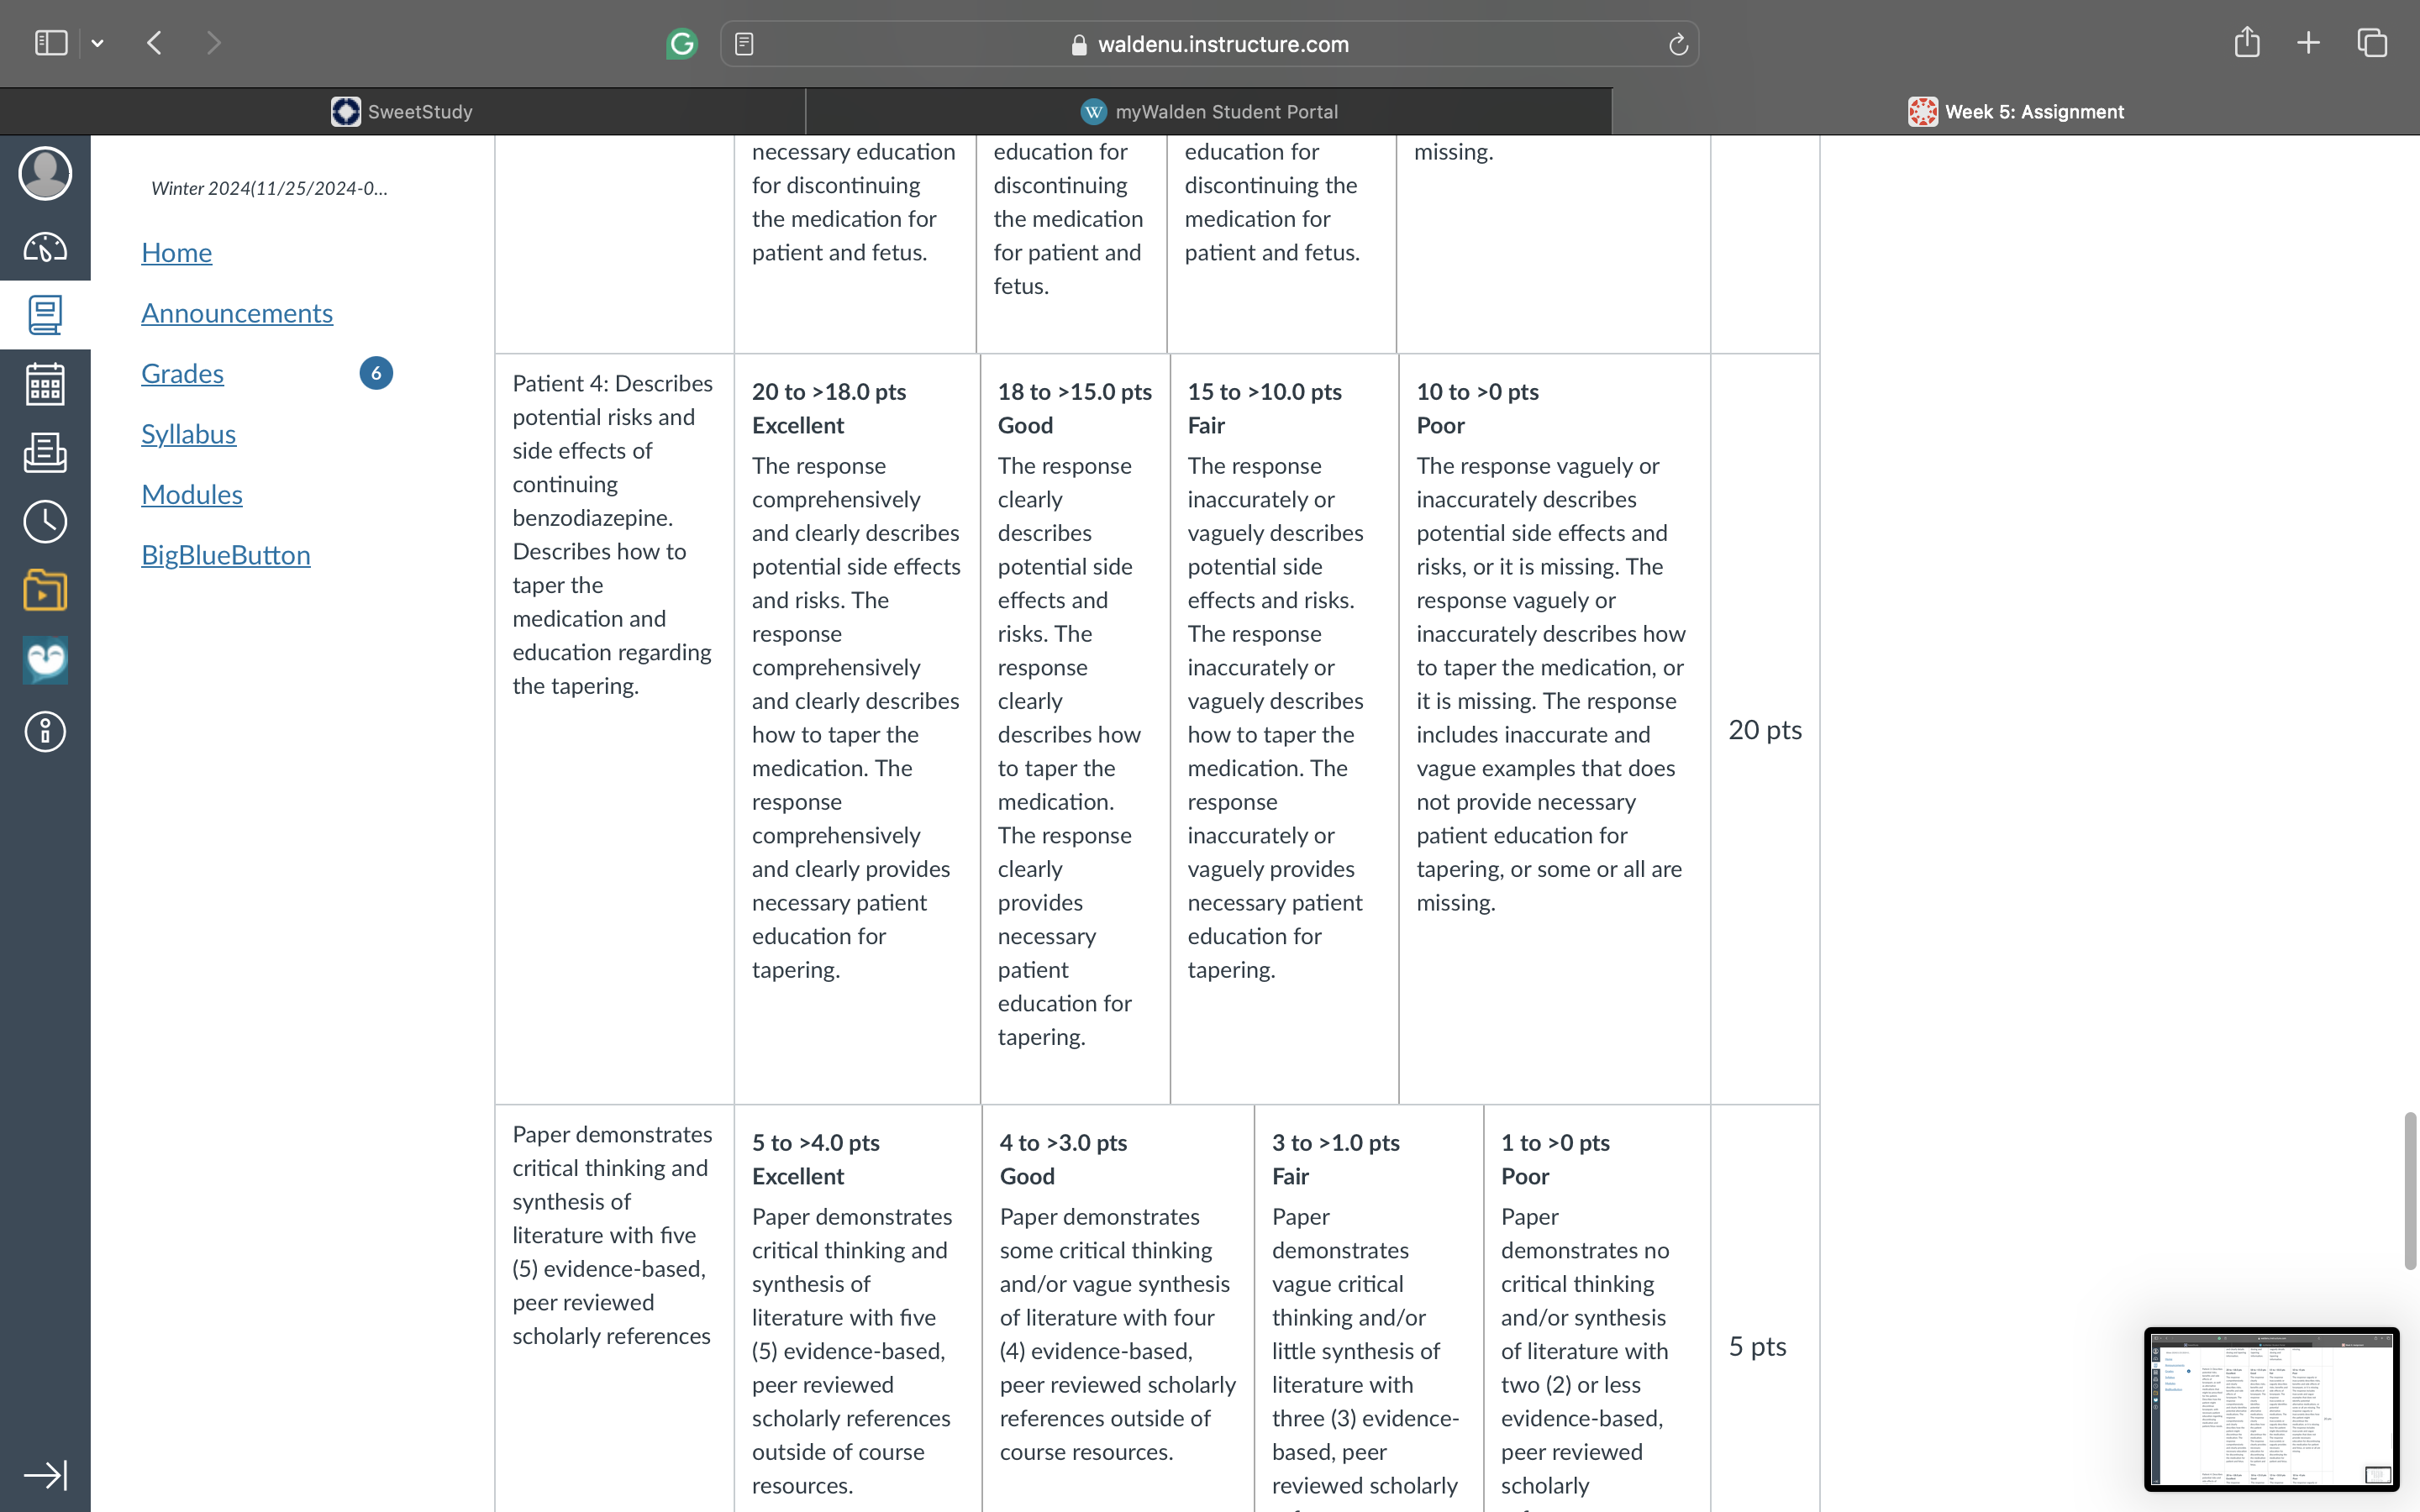Screen dimensions: 2420x1512
Task: Click the Grammarly extension icon
Action: coord(681,43)
